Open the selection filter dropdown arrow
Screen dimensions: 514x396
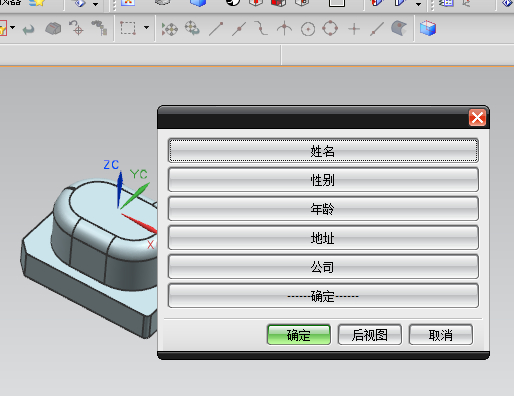tap(13, 27)
